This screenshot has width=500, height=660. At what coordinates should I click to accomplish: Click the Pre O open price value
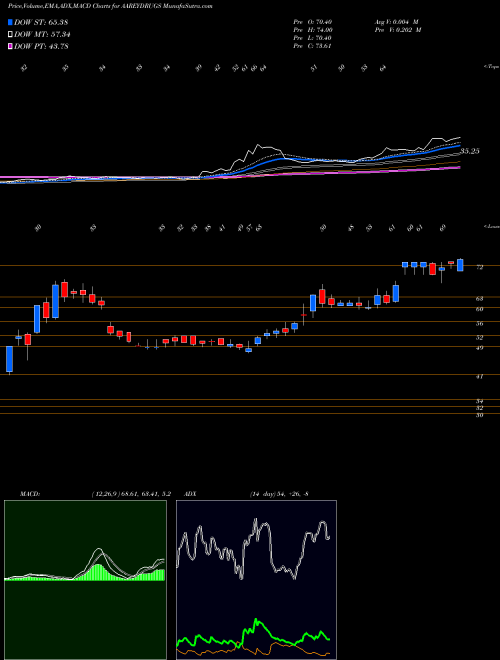pos(324,22)
